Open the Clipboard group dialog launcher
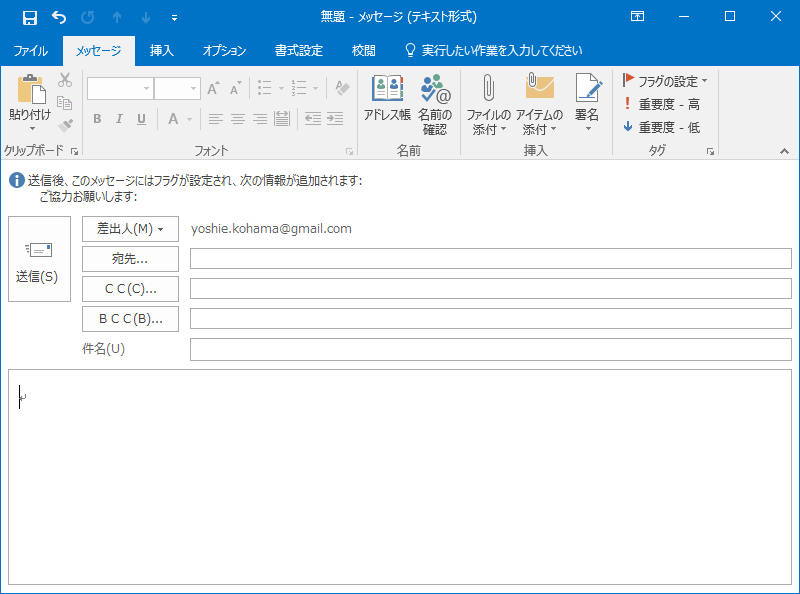This screenshot has height=594, width=800. (74, 152)
